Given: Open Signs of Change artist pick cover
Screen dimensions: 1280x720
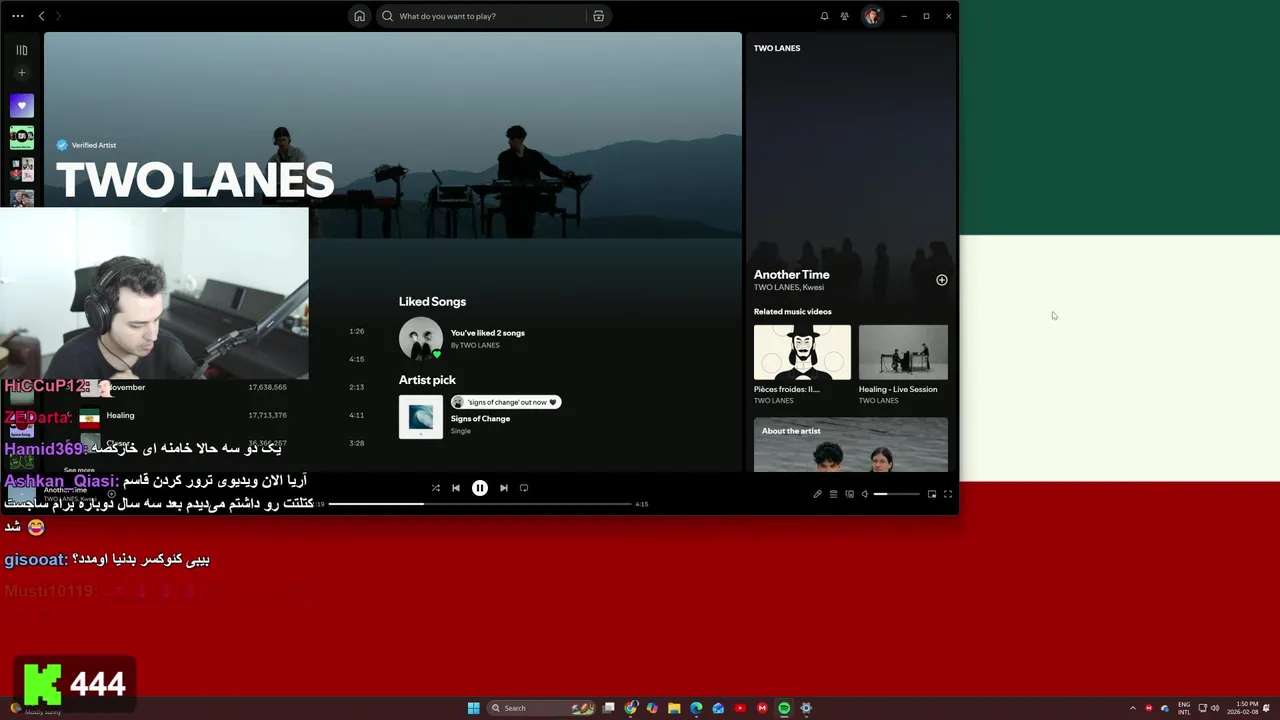Looking at the screenshot, I should [x=421, y=417].
